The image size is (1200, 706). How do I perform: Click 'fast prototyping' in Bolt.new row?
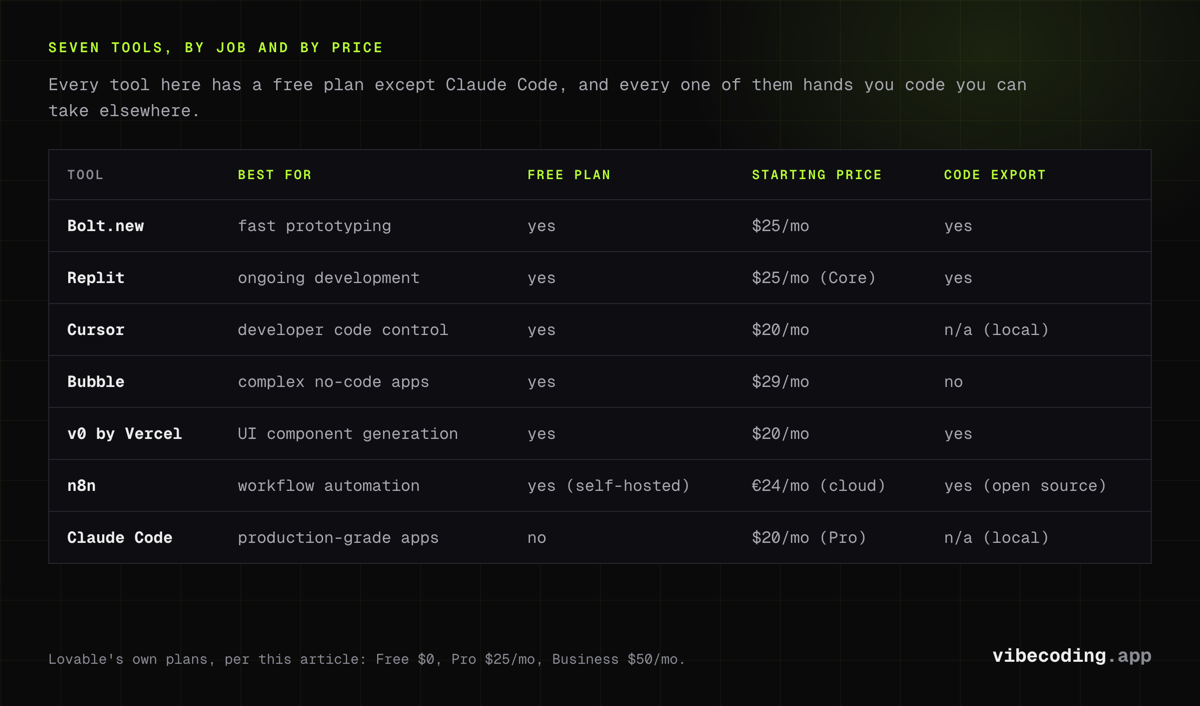click(x=314, y=226)
